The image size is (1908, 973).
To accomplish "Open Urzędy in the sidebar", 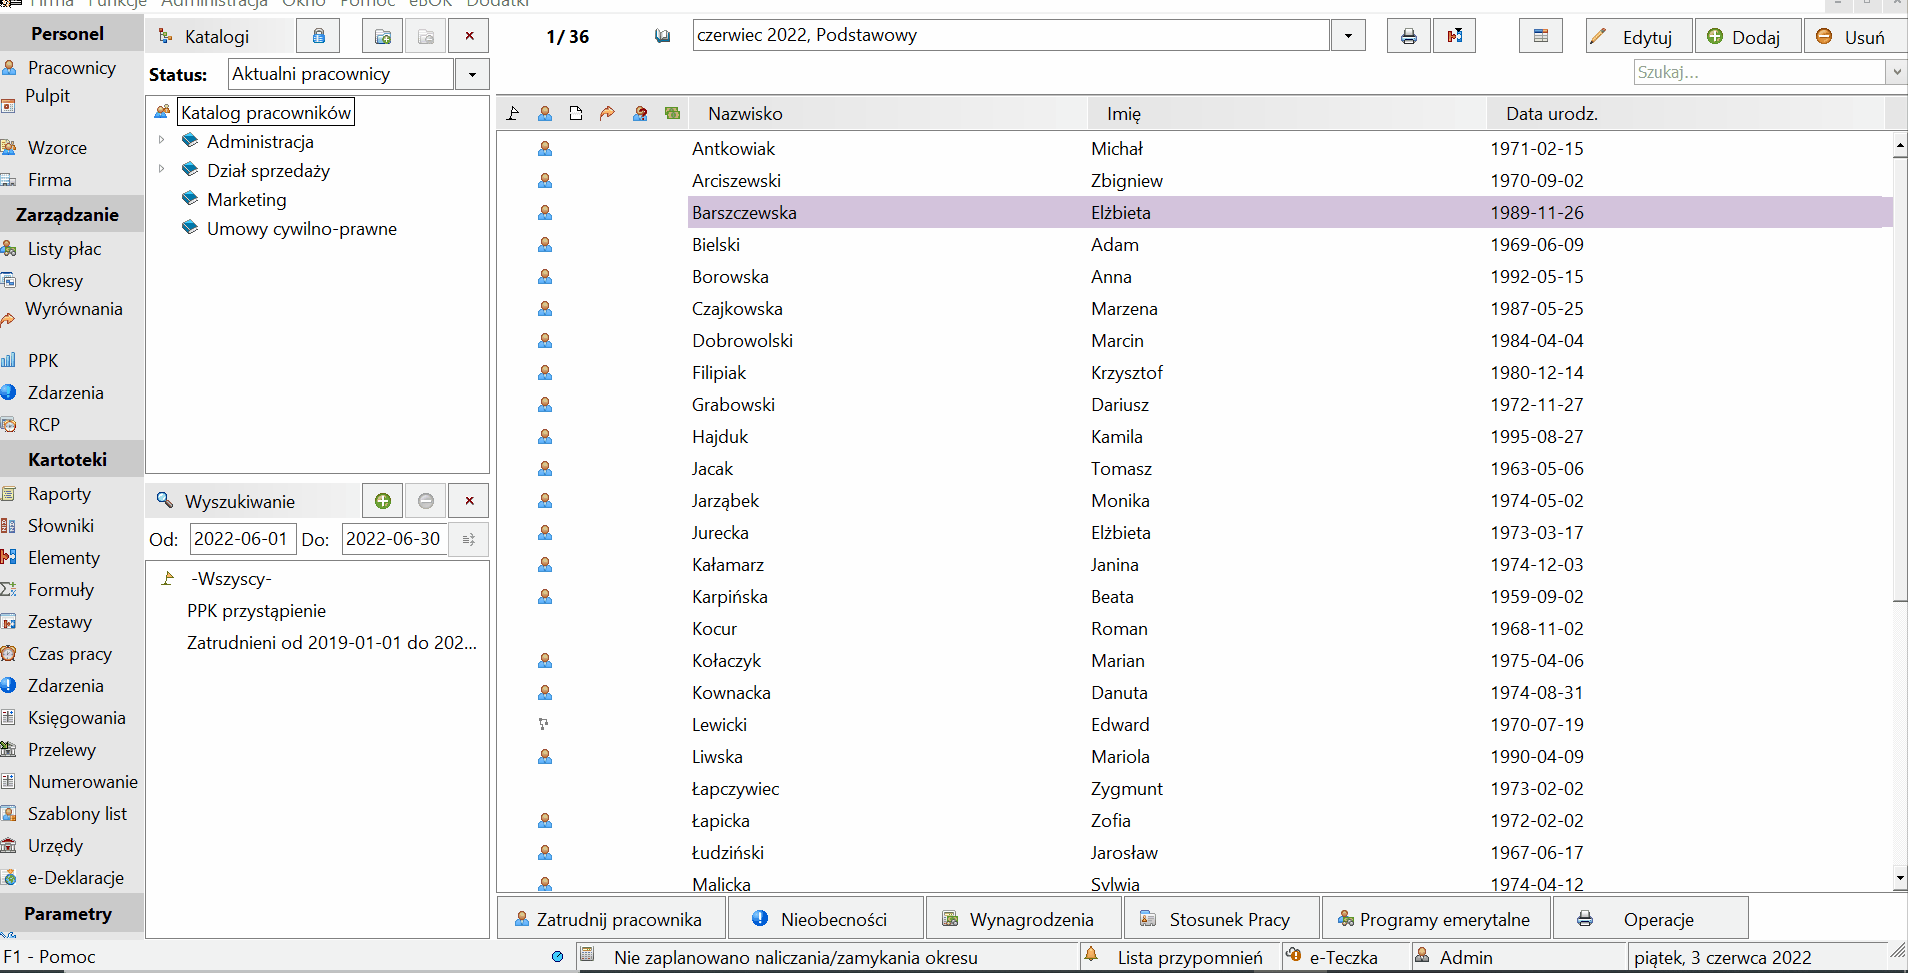I will (55, 846).
